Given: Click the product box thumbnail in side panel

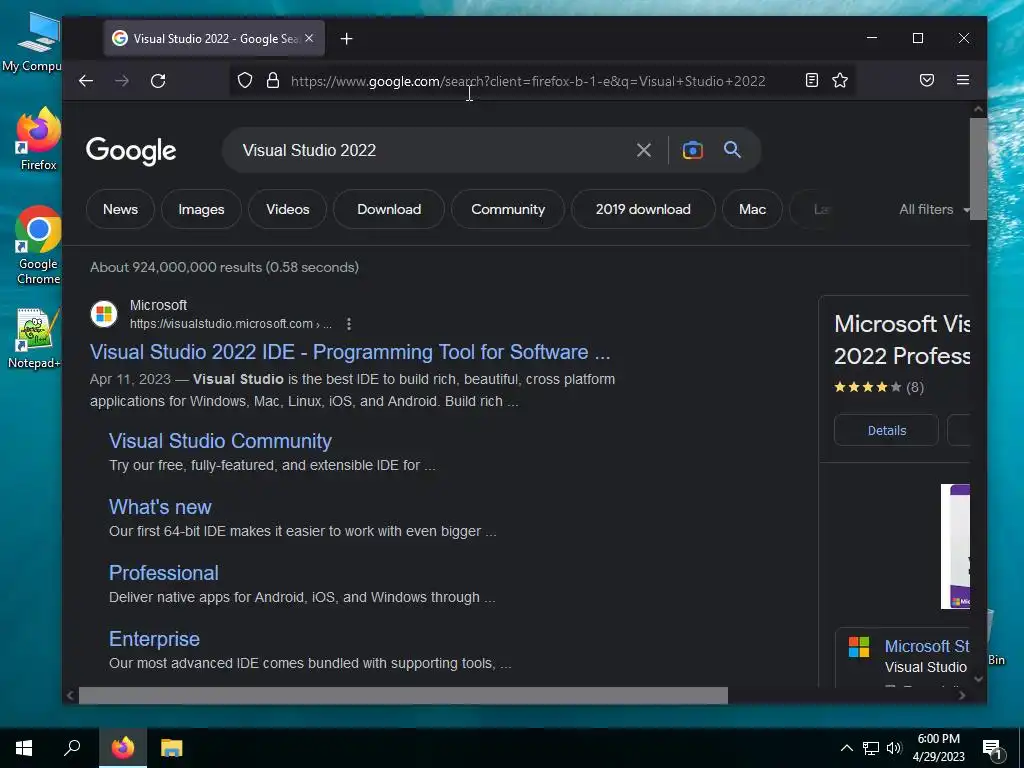Looking at the screenshot, I should point(955,547).
